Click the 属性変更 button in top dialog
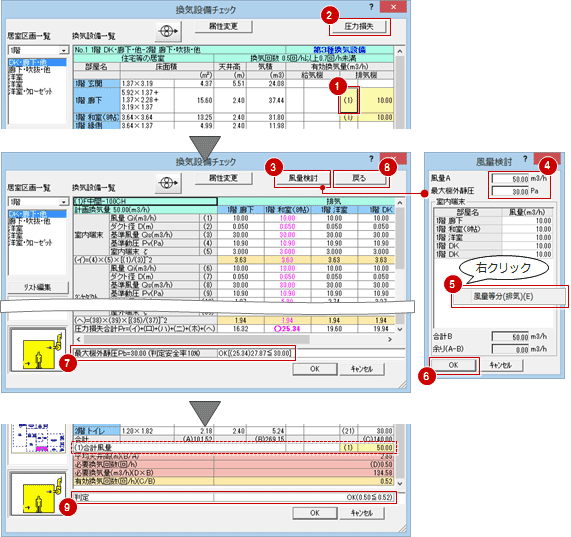Image resolution: width=571 pixels, height=537 pixels. pyautogui.click(x=223, y=27)
